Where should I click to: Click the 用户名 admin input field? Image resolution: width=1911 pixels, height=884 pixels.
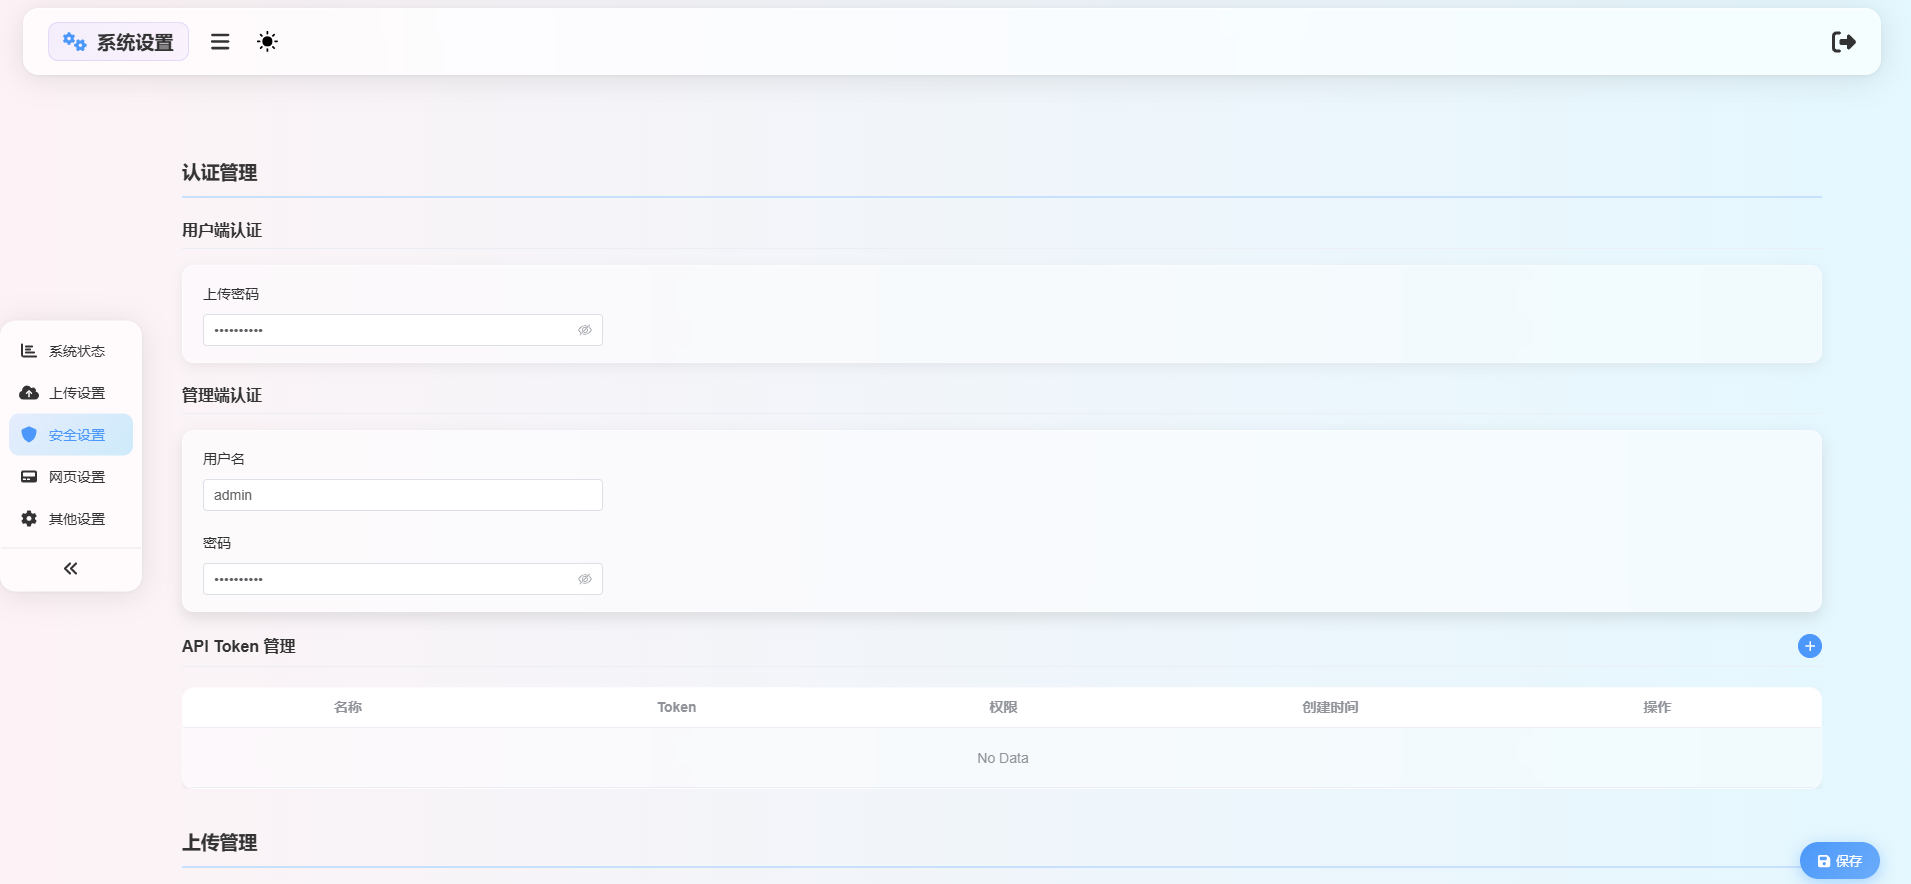point(402,495)
